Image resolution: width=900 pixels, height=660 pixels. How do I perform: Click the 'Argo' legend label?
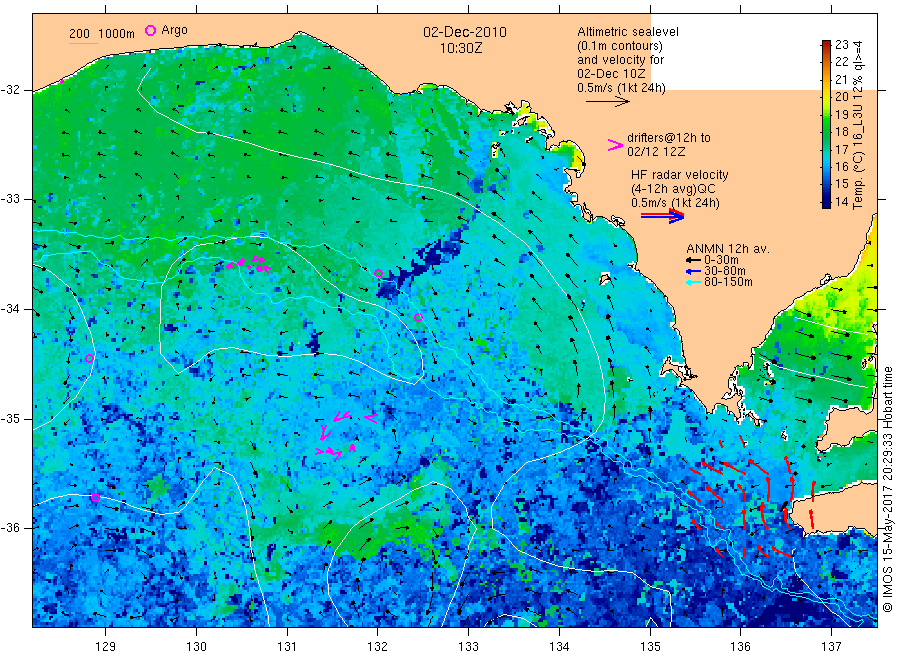coord(174,30)
